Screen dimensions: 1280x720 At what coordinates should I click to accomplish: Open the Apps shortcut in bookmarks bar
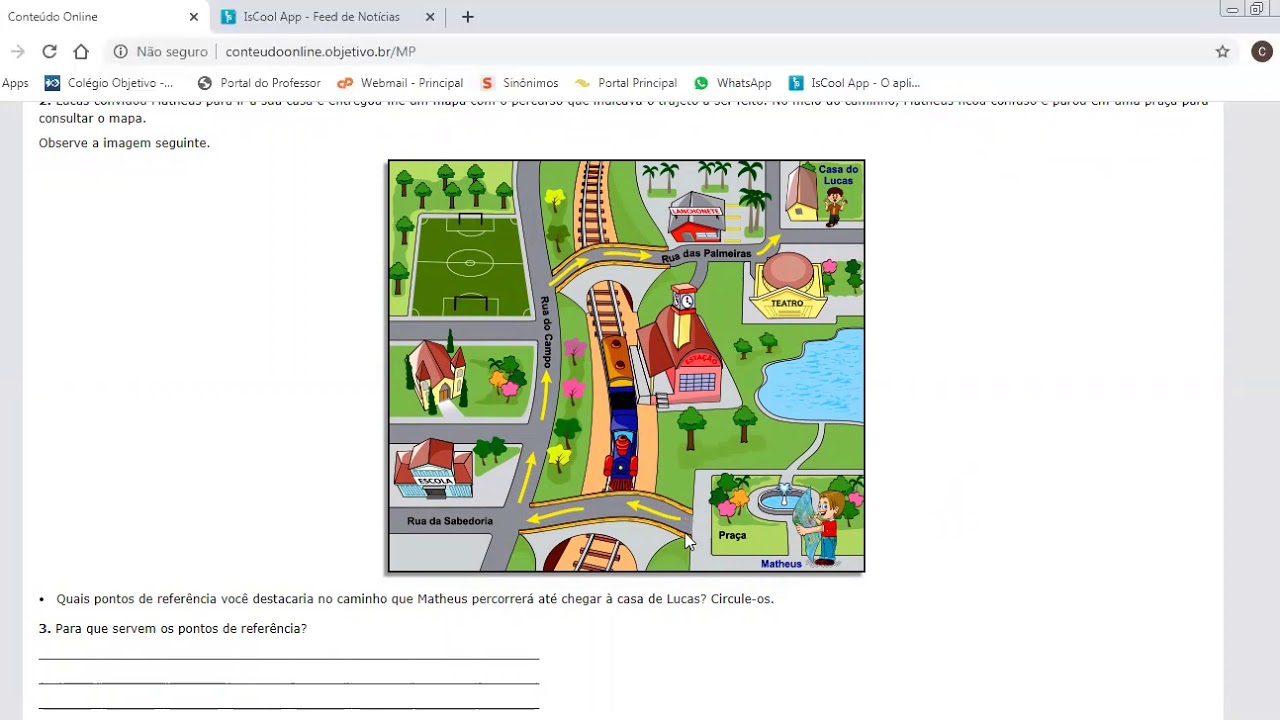(x=15, y=83)
